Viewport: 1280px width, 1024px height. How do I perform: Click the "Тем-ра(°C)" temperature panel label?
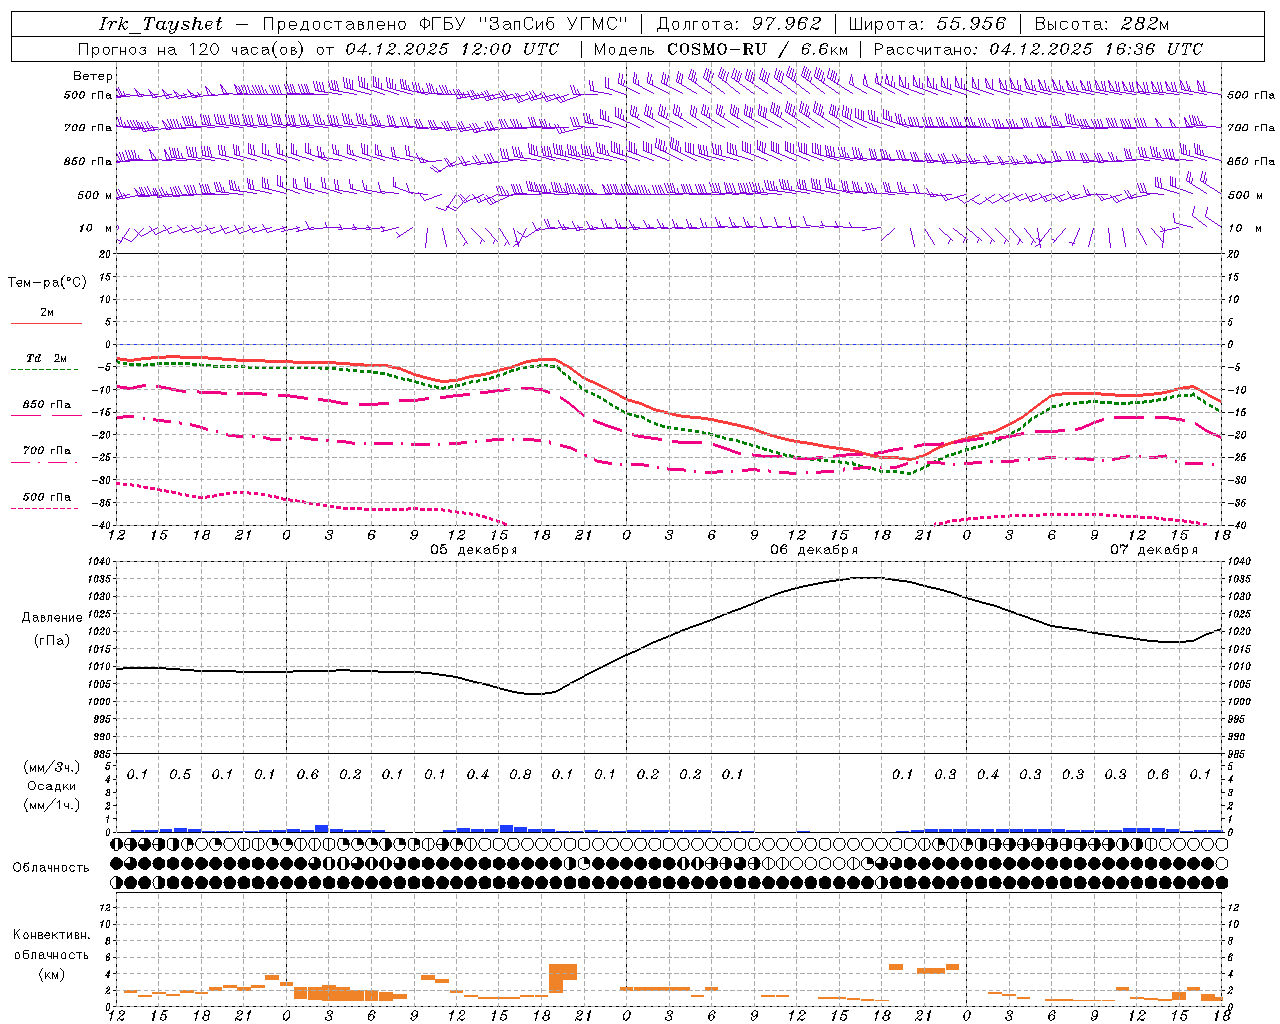tap(47, 283)
